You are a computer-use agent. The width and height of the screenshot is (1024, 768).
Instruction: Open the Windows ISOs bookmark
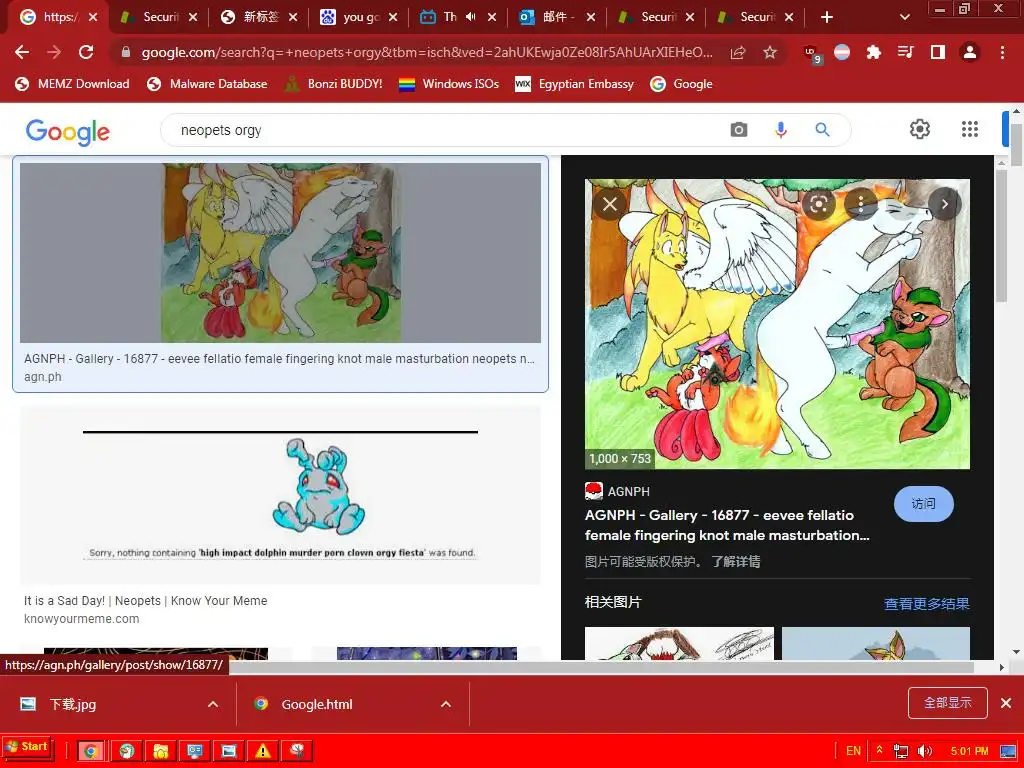[x=449, y=84]
